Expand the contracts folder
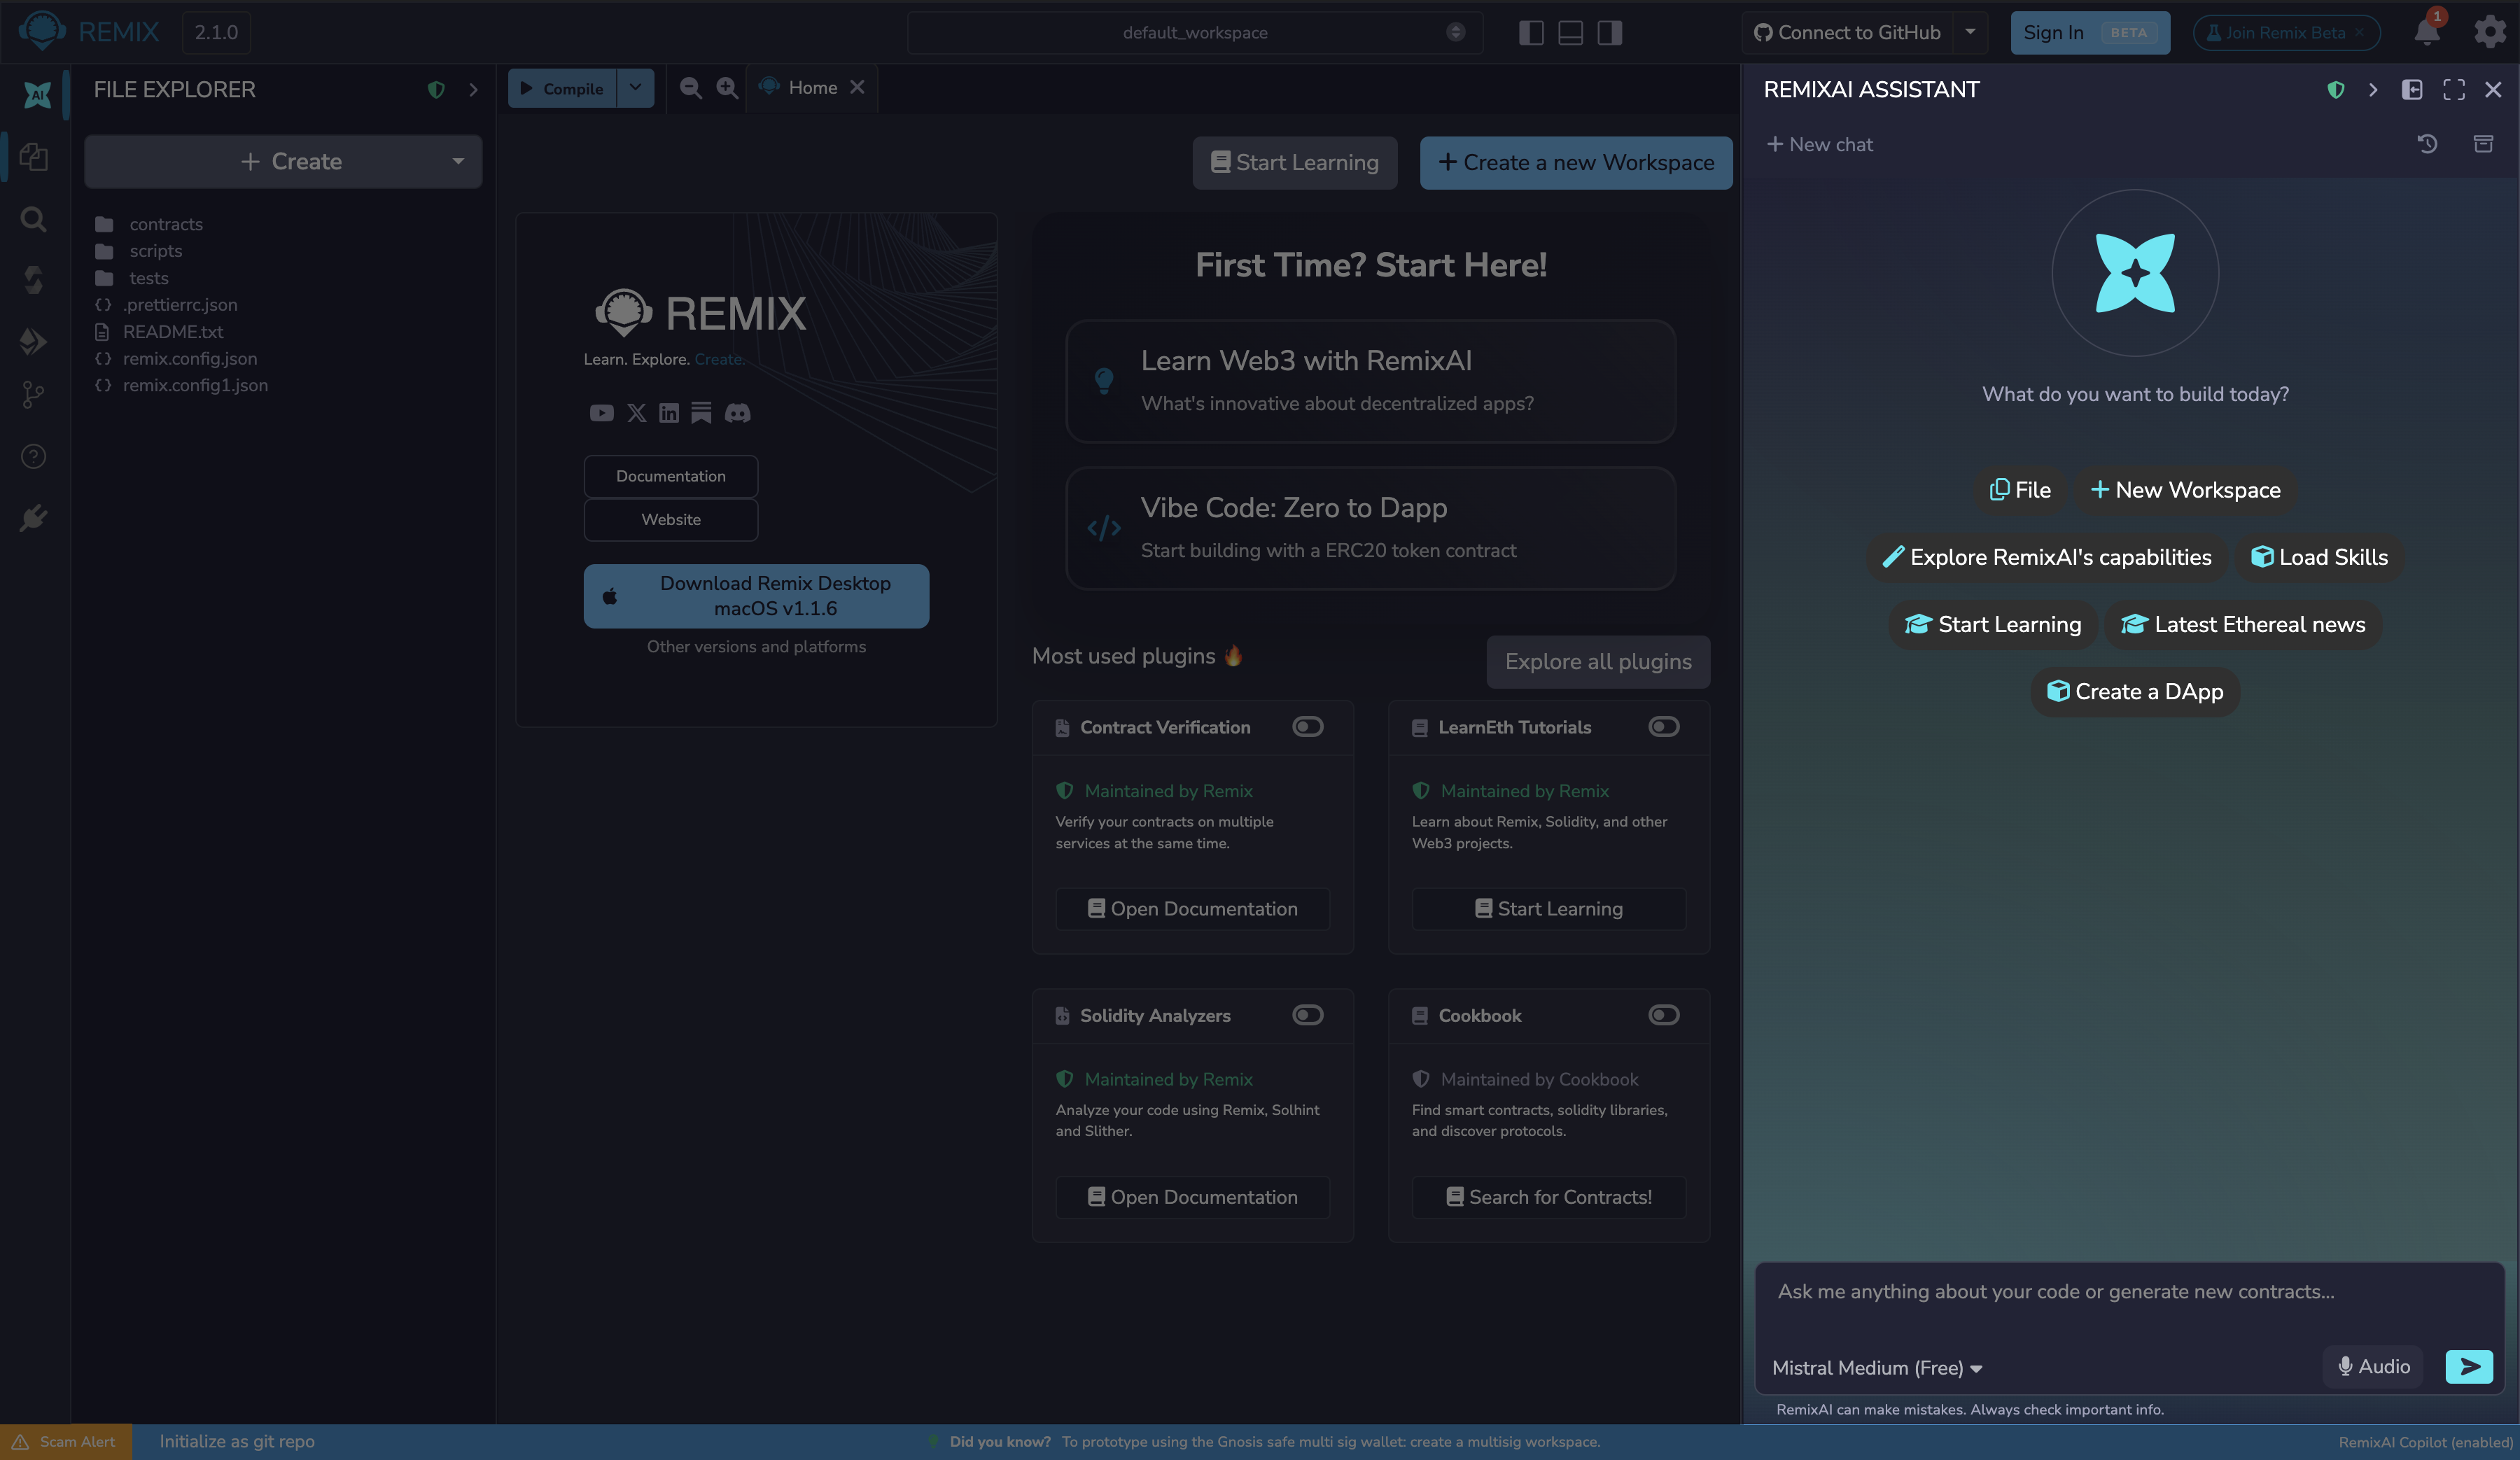The width and height of the screenshot is (2520, 1460). (x=166, y=224)
